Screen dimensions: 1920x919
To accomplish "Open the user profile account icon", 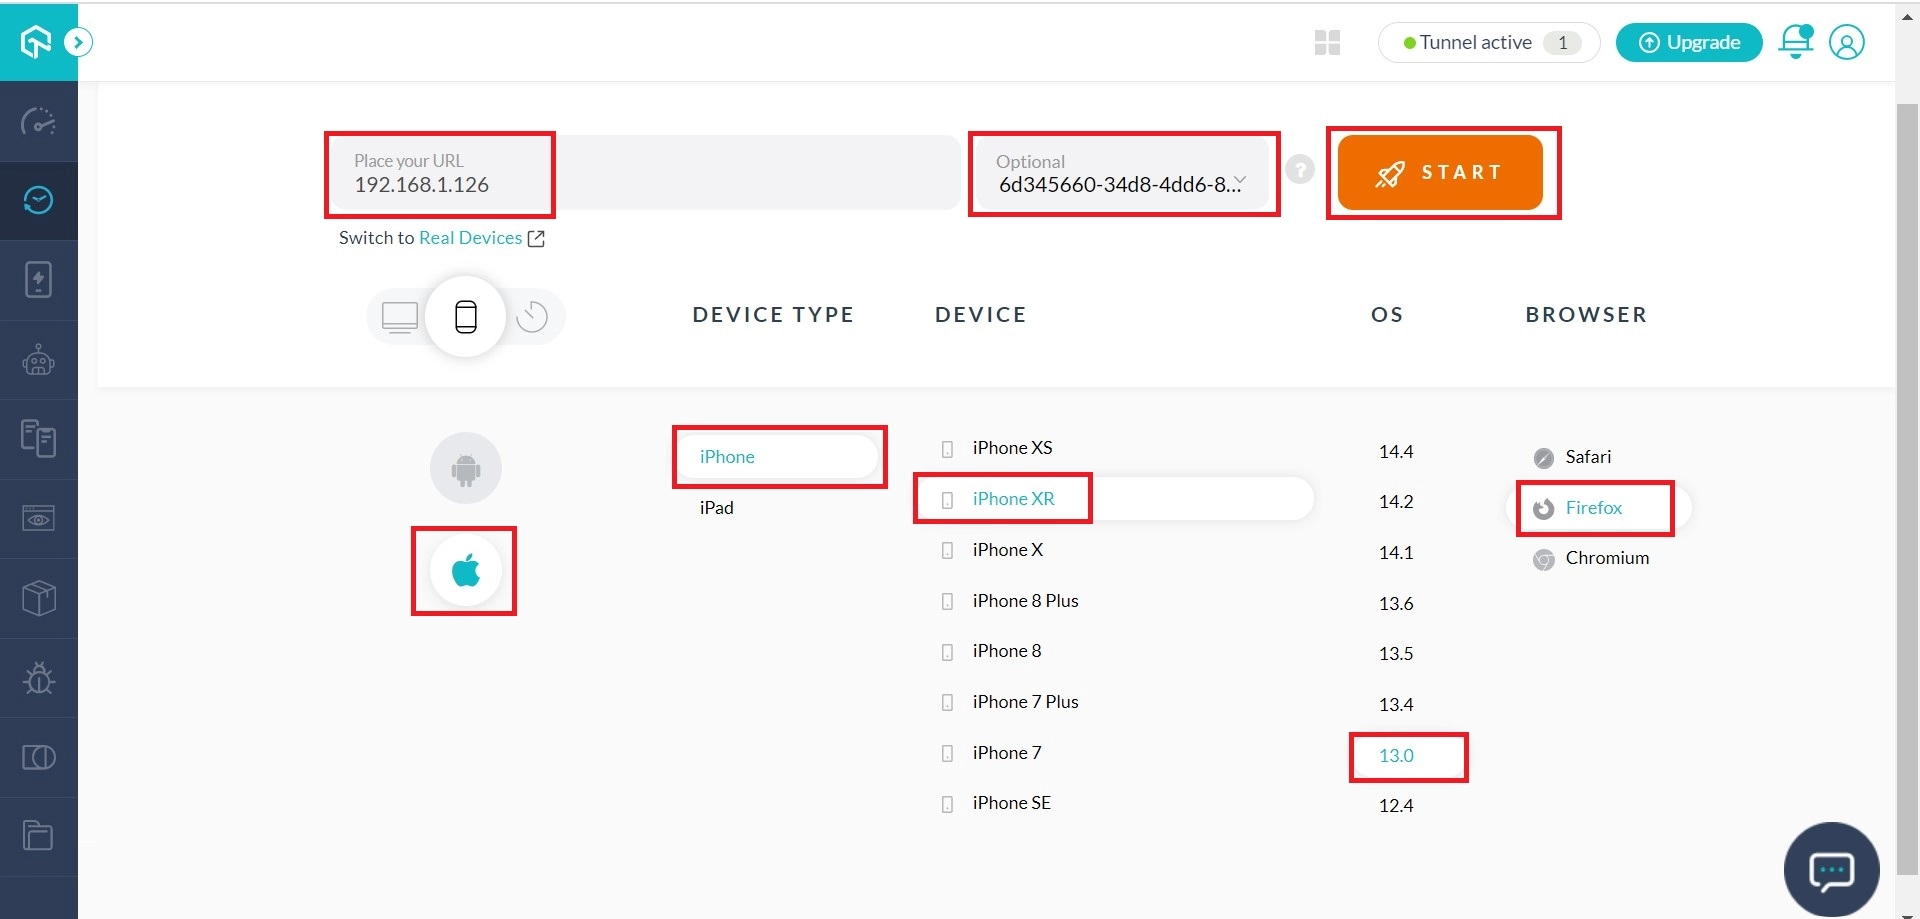I will pos(1846,42).
